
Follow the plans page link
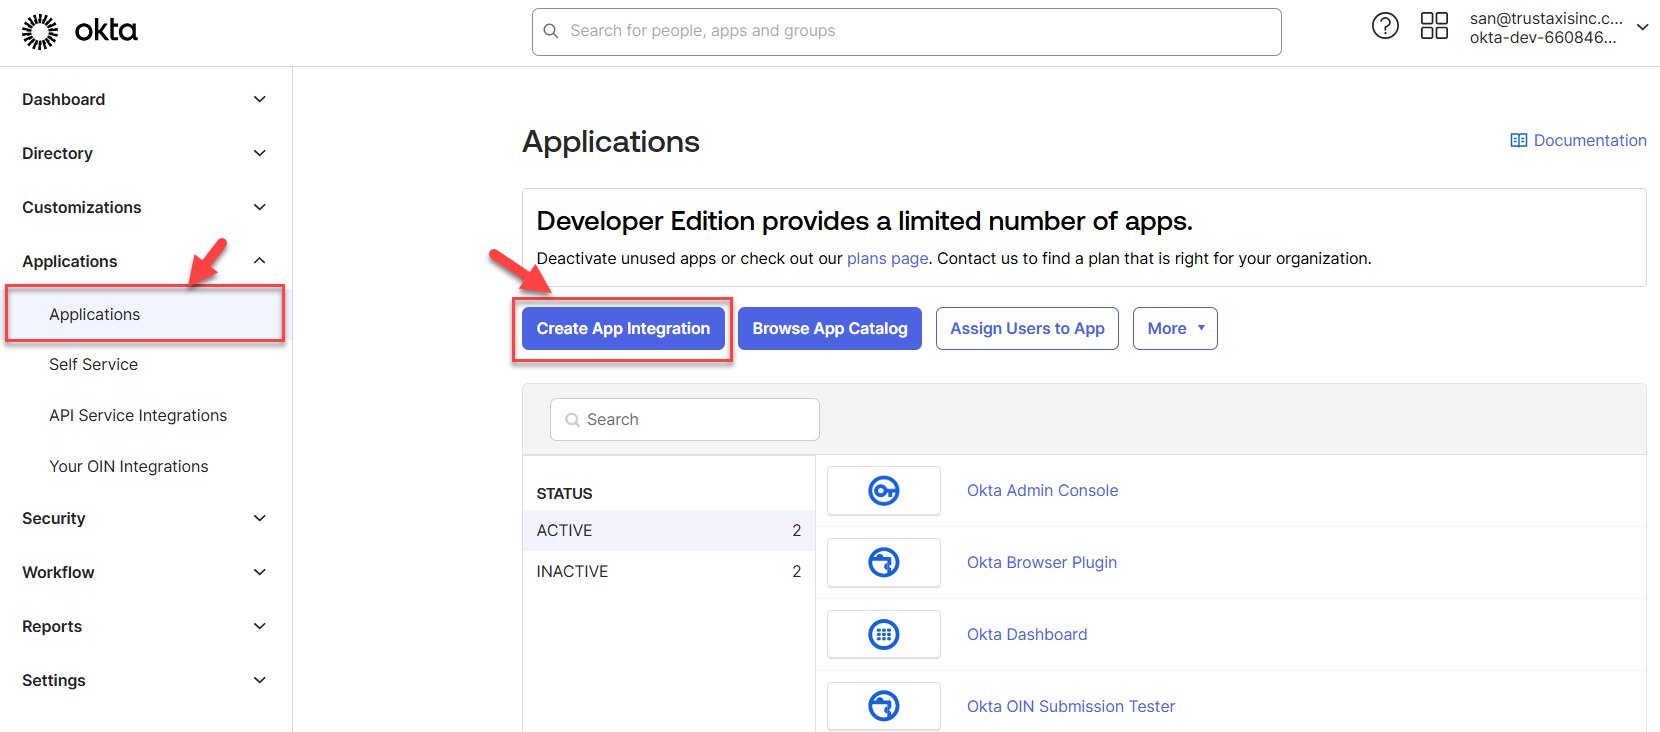[888, 259]
